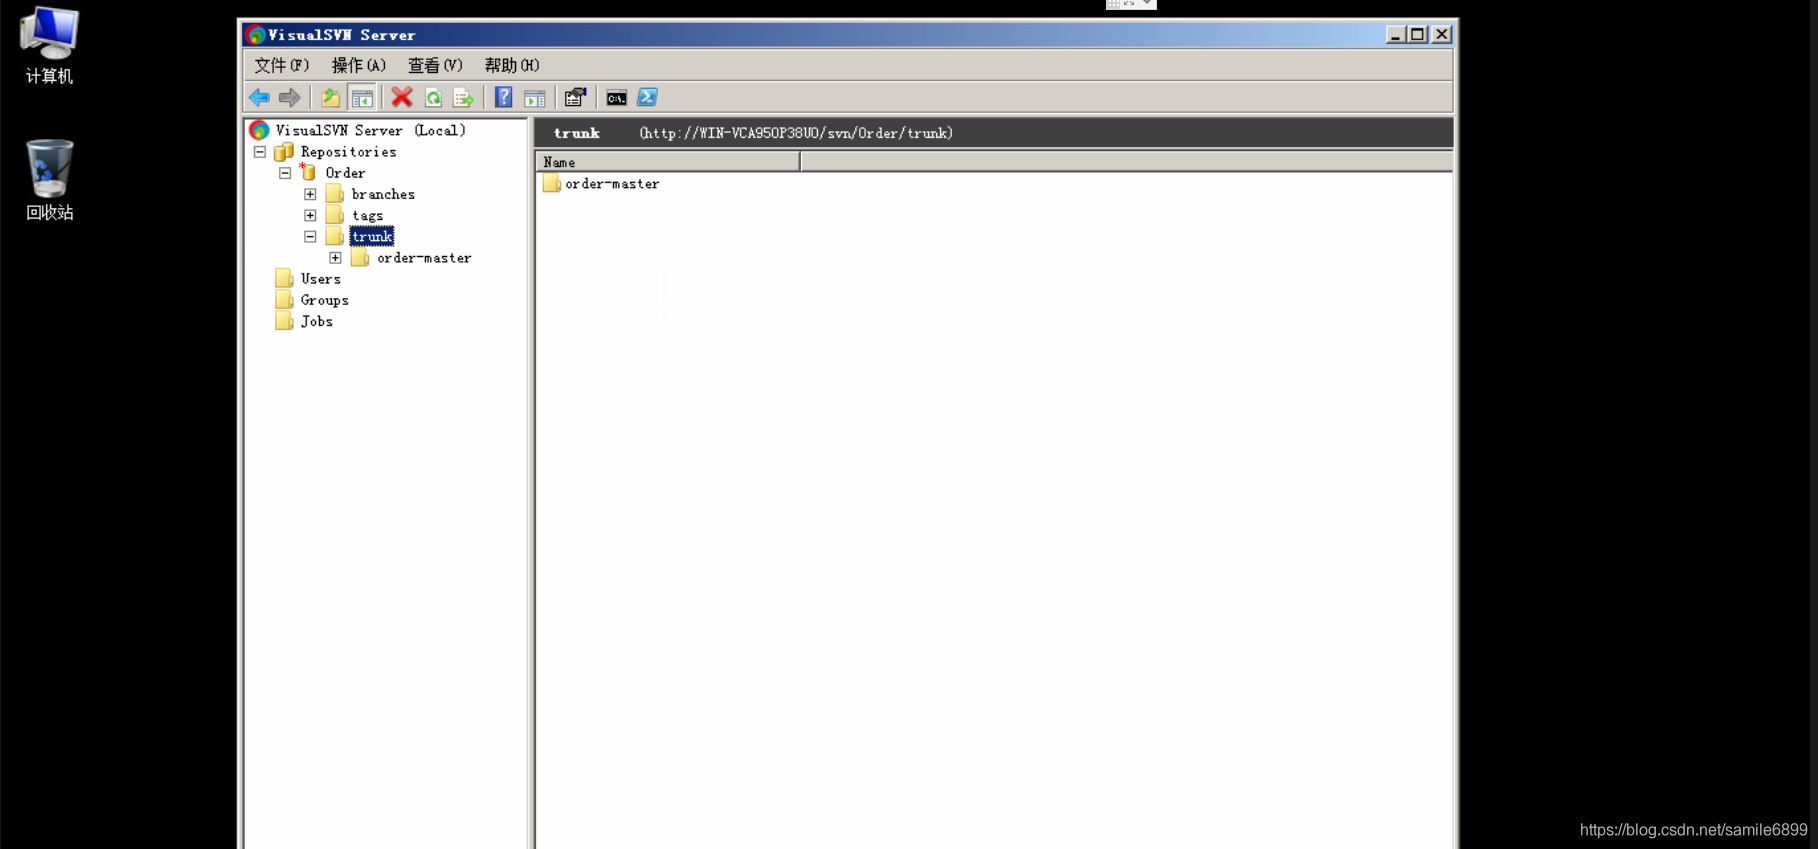This screenshot has width=1818, height=849.
Task: Expand order-master node in the tree
Action: coord(335,258)
